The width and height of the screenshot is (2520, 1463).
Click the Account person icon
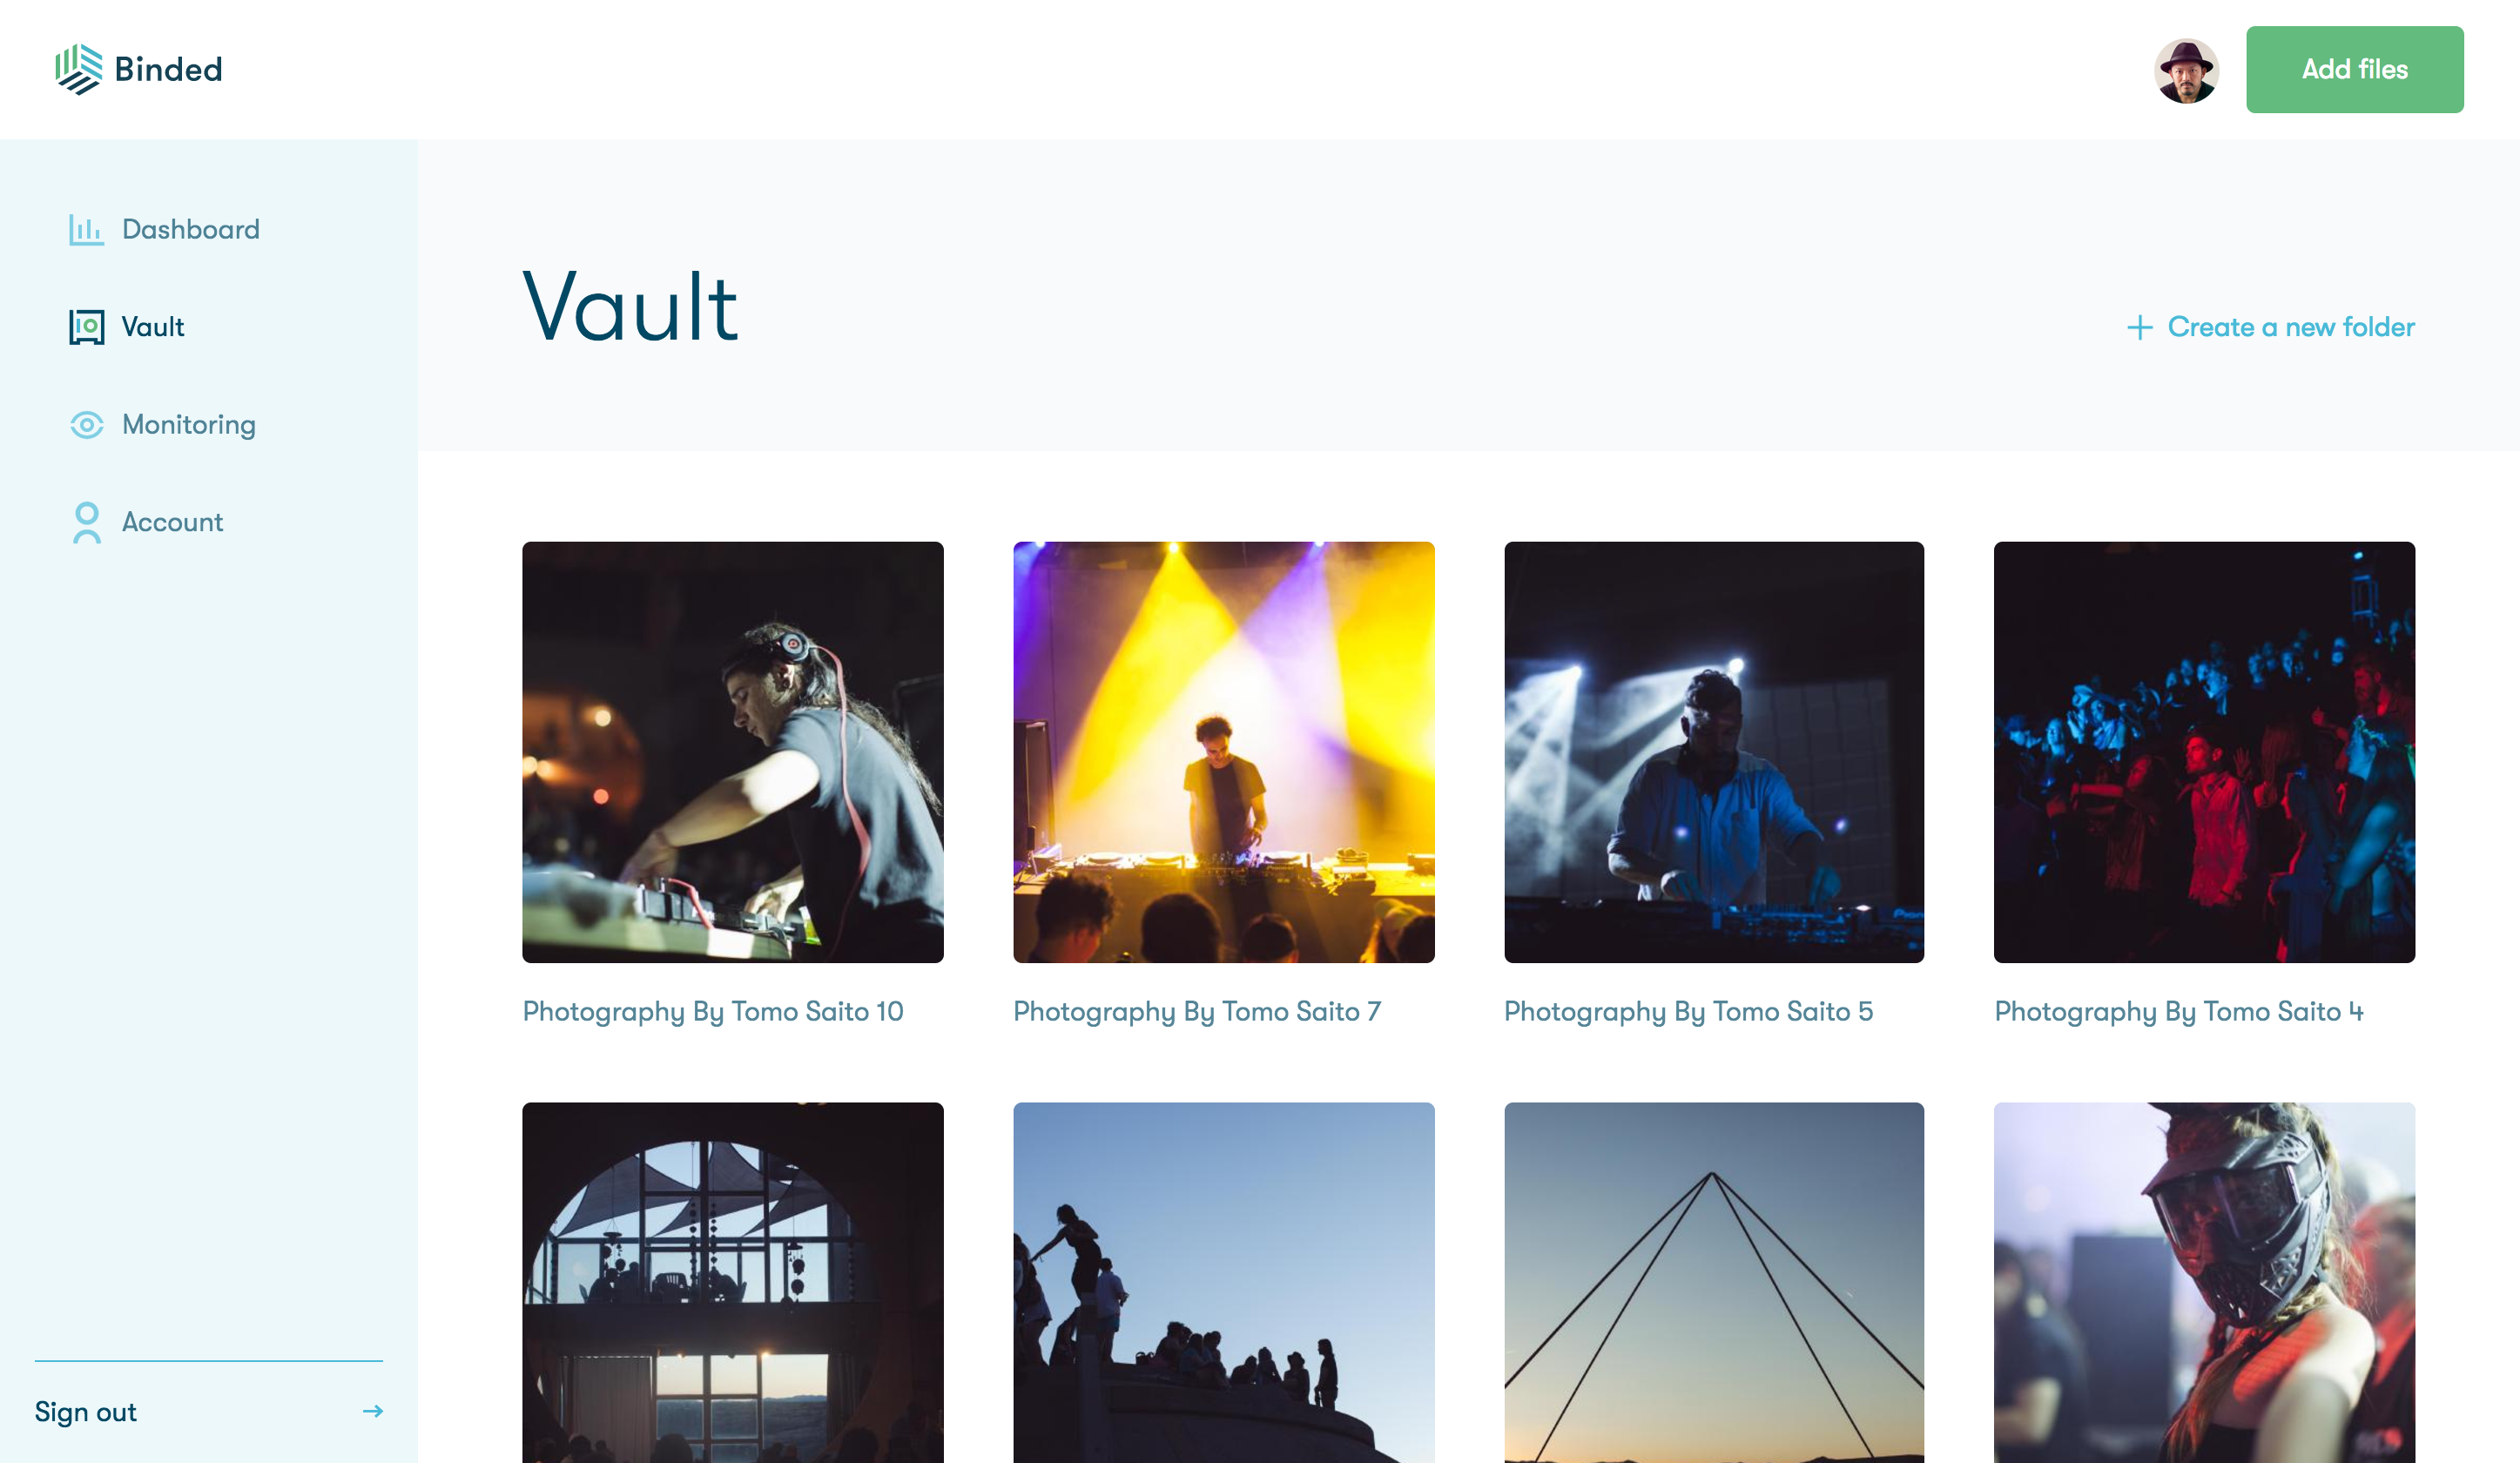87,522
